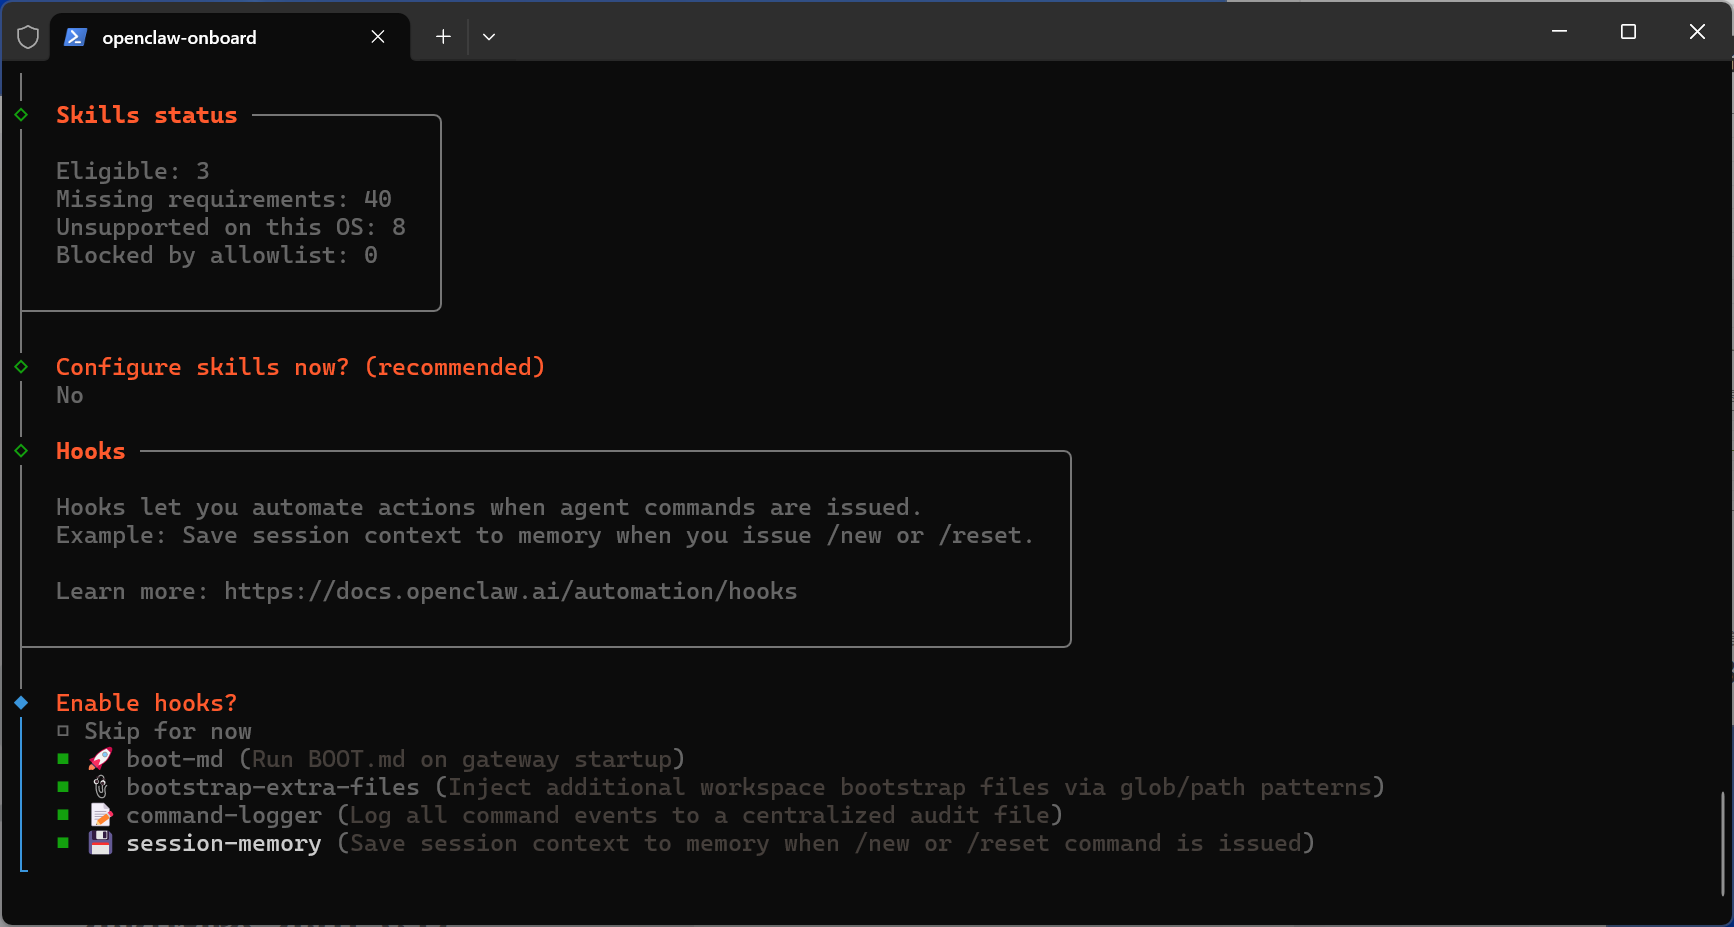Click the shield icon in title bar
The height and width of the screenshot is (927, 1734).
click(x=28, y=37)
